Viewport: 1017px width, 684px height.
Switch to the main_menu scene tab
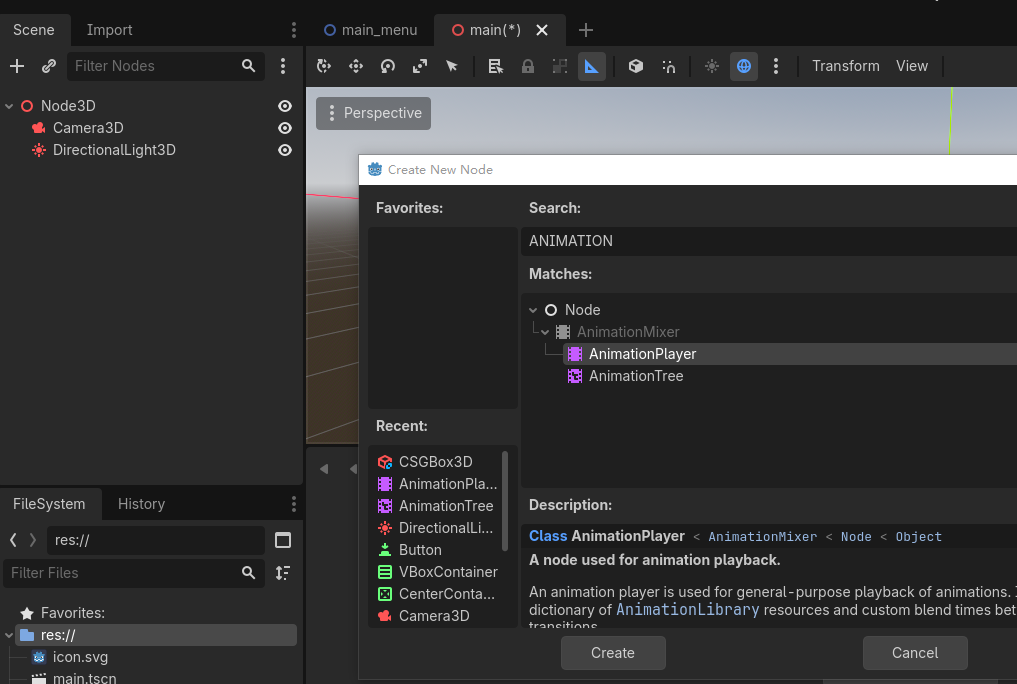coord(371,30)
